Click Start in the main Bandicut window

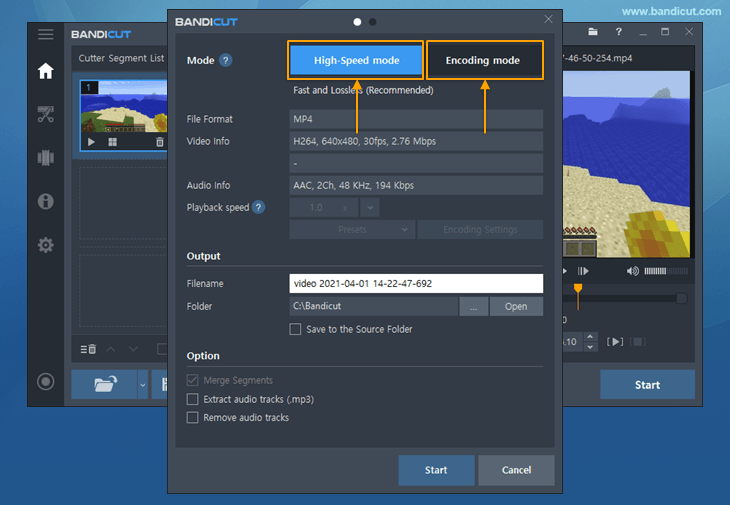point(647,384)
